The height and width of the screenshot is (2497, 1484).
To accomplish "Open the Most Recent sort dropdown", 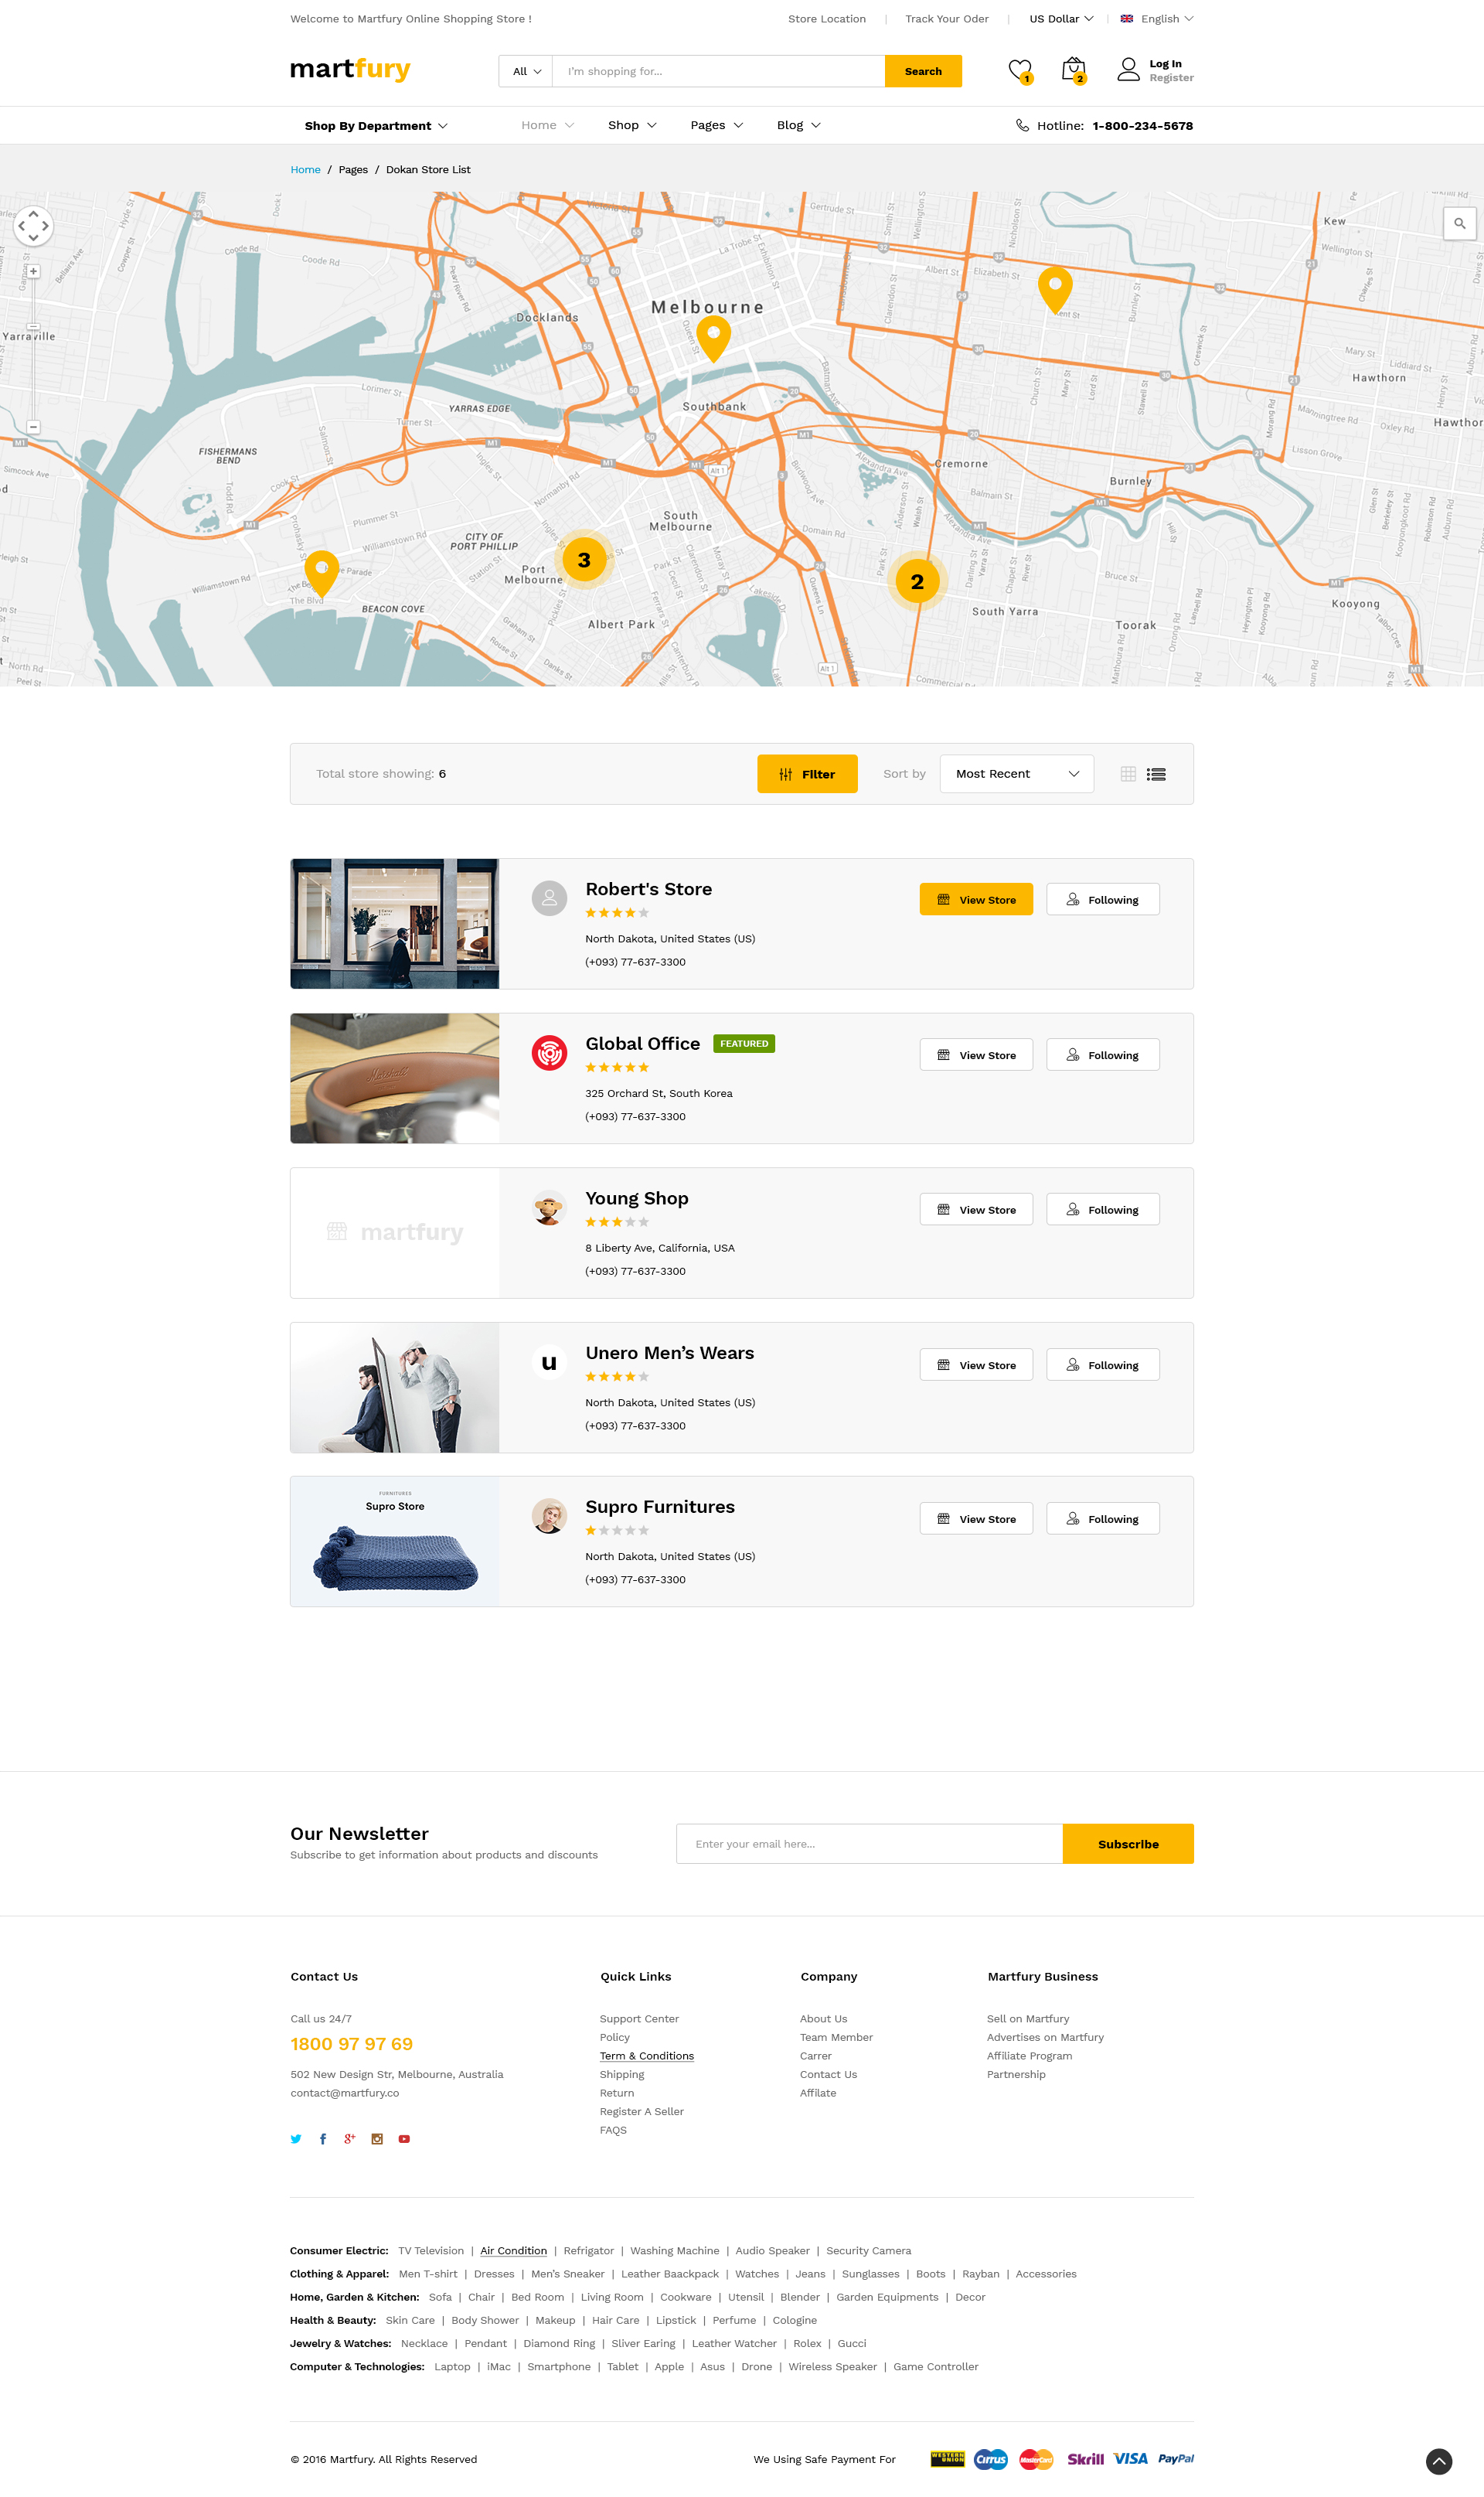I will (1016, 774).
